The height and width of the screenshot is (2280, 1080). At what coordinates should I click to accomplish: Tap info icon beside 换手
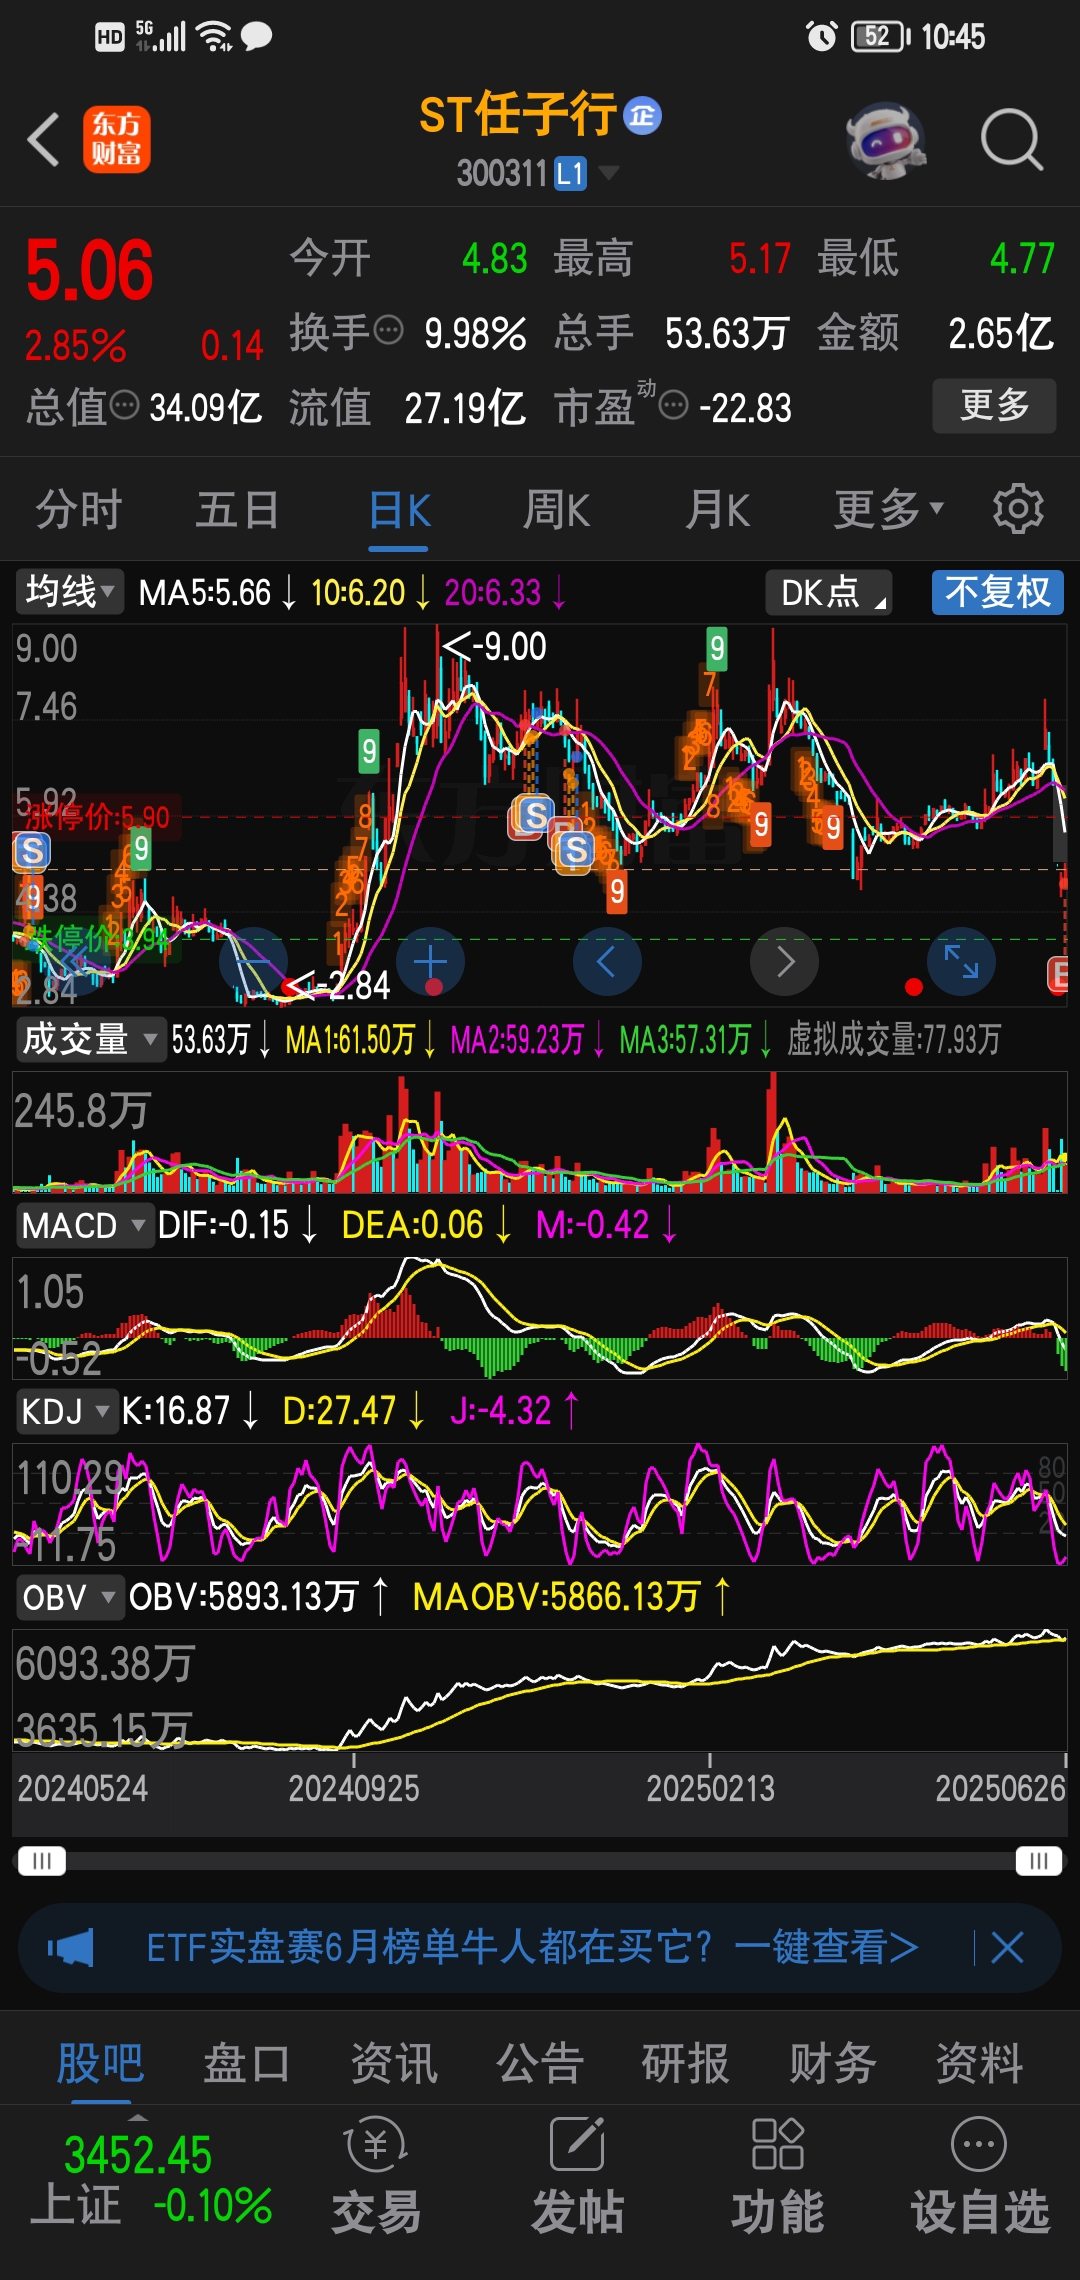388,329
